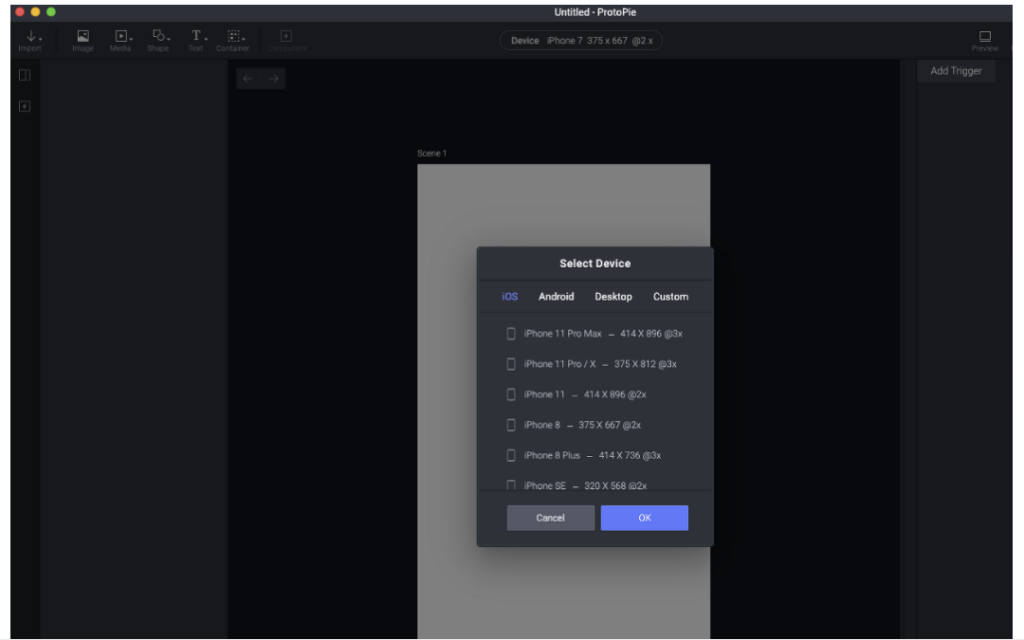Switch to the Desktop tab
This screenshot has height=640, width=1024.
(613, 296)
